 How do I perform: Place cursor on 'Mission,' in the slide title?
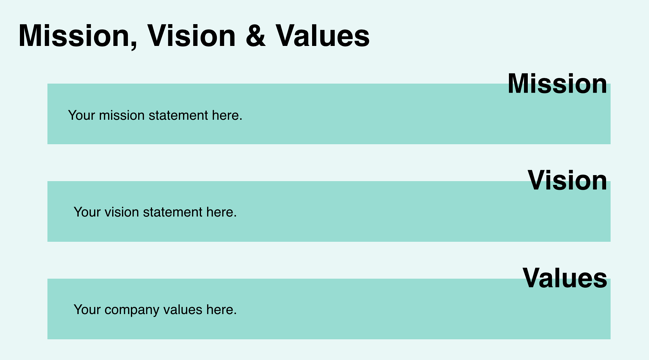[78, 36]
